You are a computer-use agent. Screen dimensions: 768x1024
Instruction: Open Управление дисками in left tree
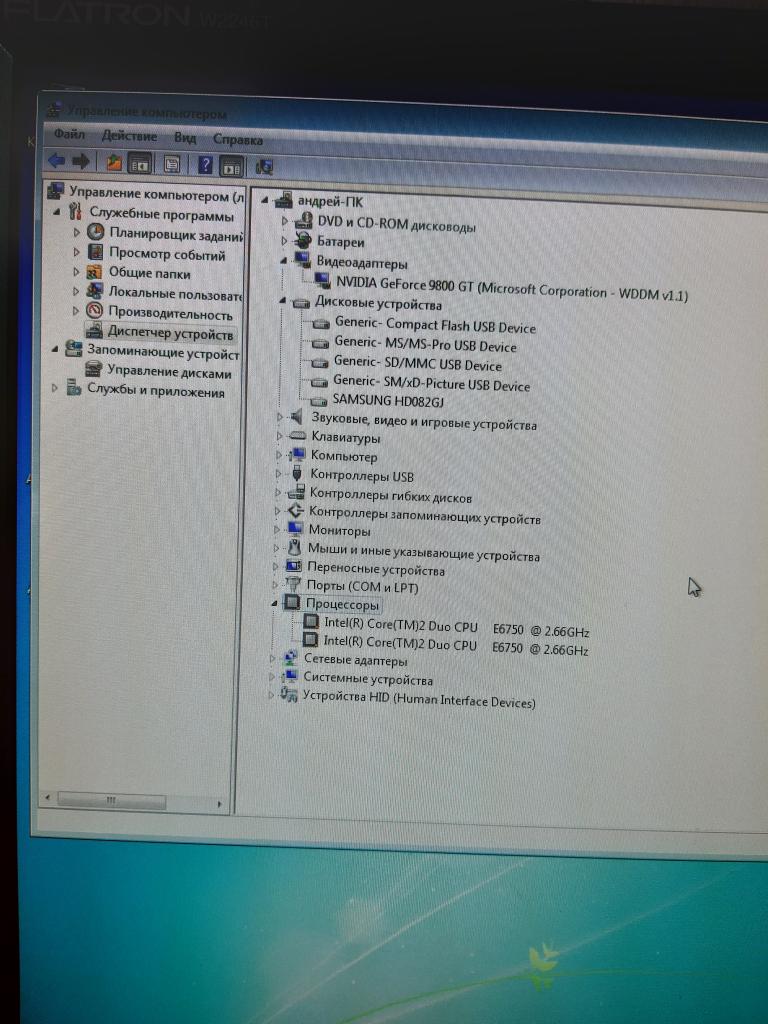click(168, 373)
